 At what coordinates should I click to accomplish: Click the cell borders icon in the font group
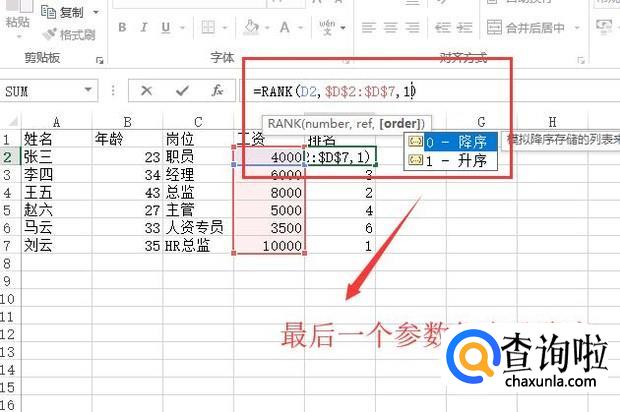[206, 28]
